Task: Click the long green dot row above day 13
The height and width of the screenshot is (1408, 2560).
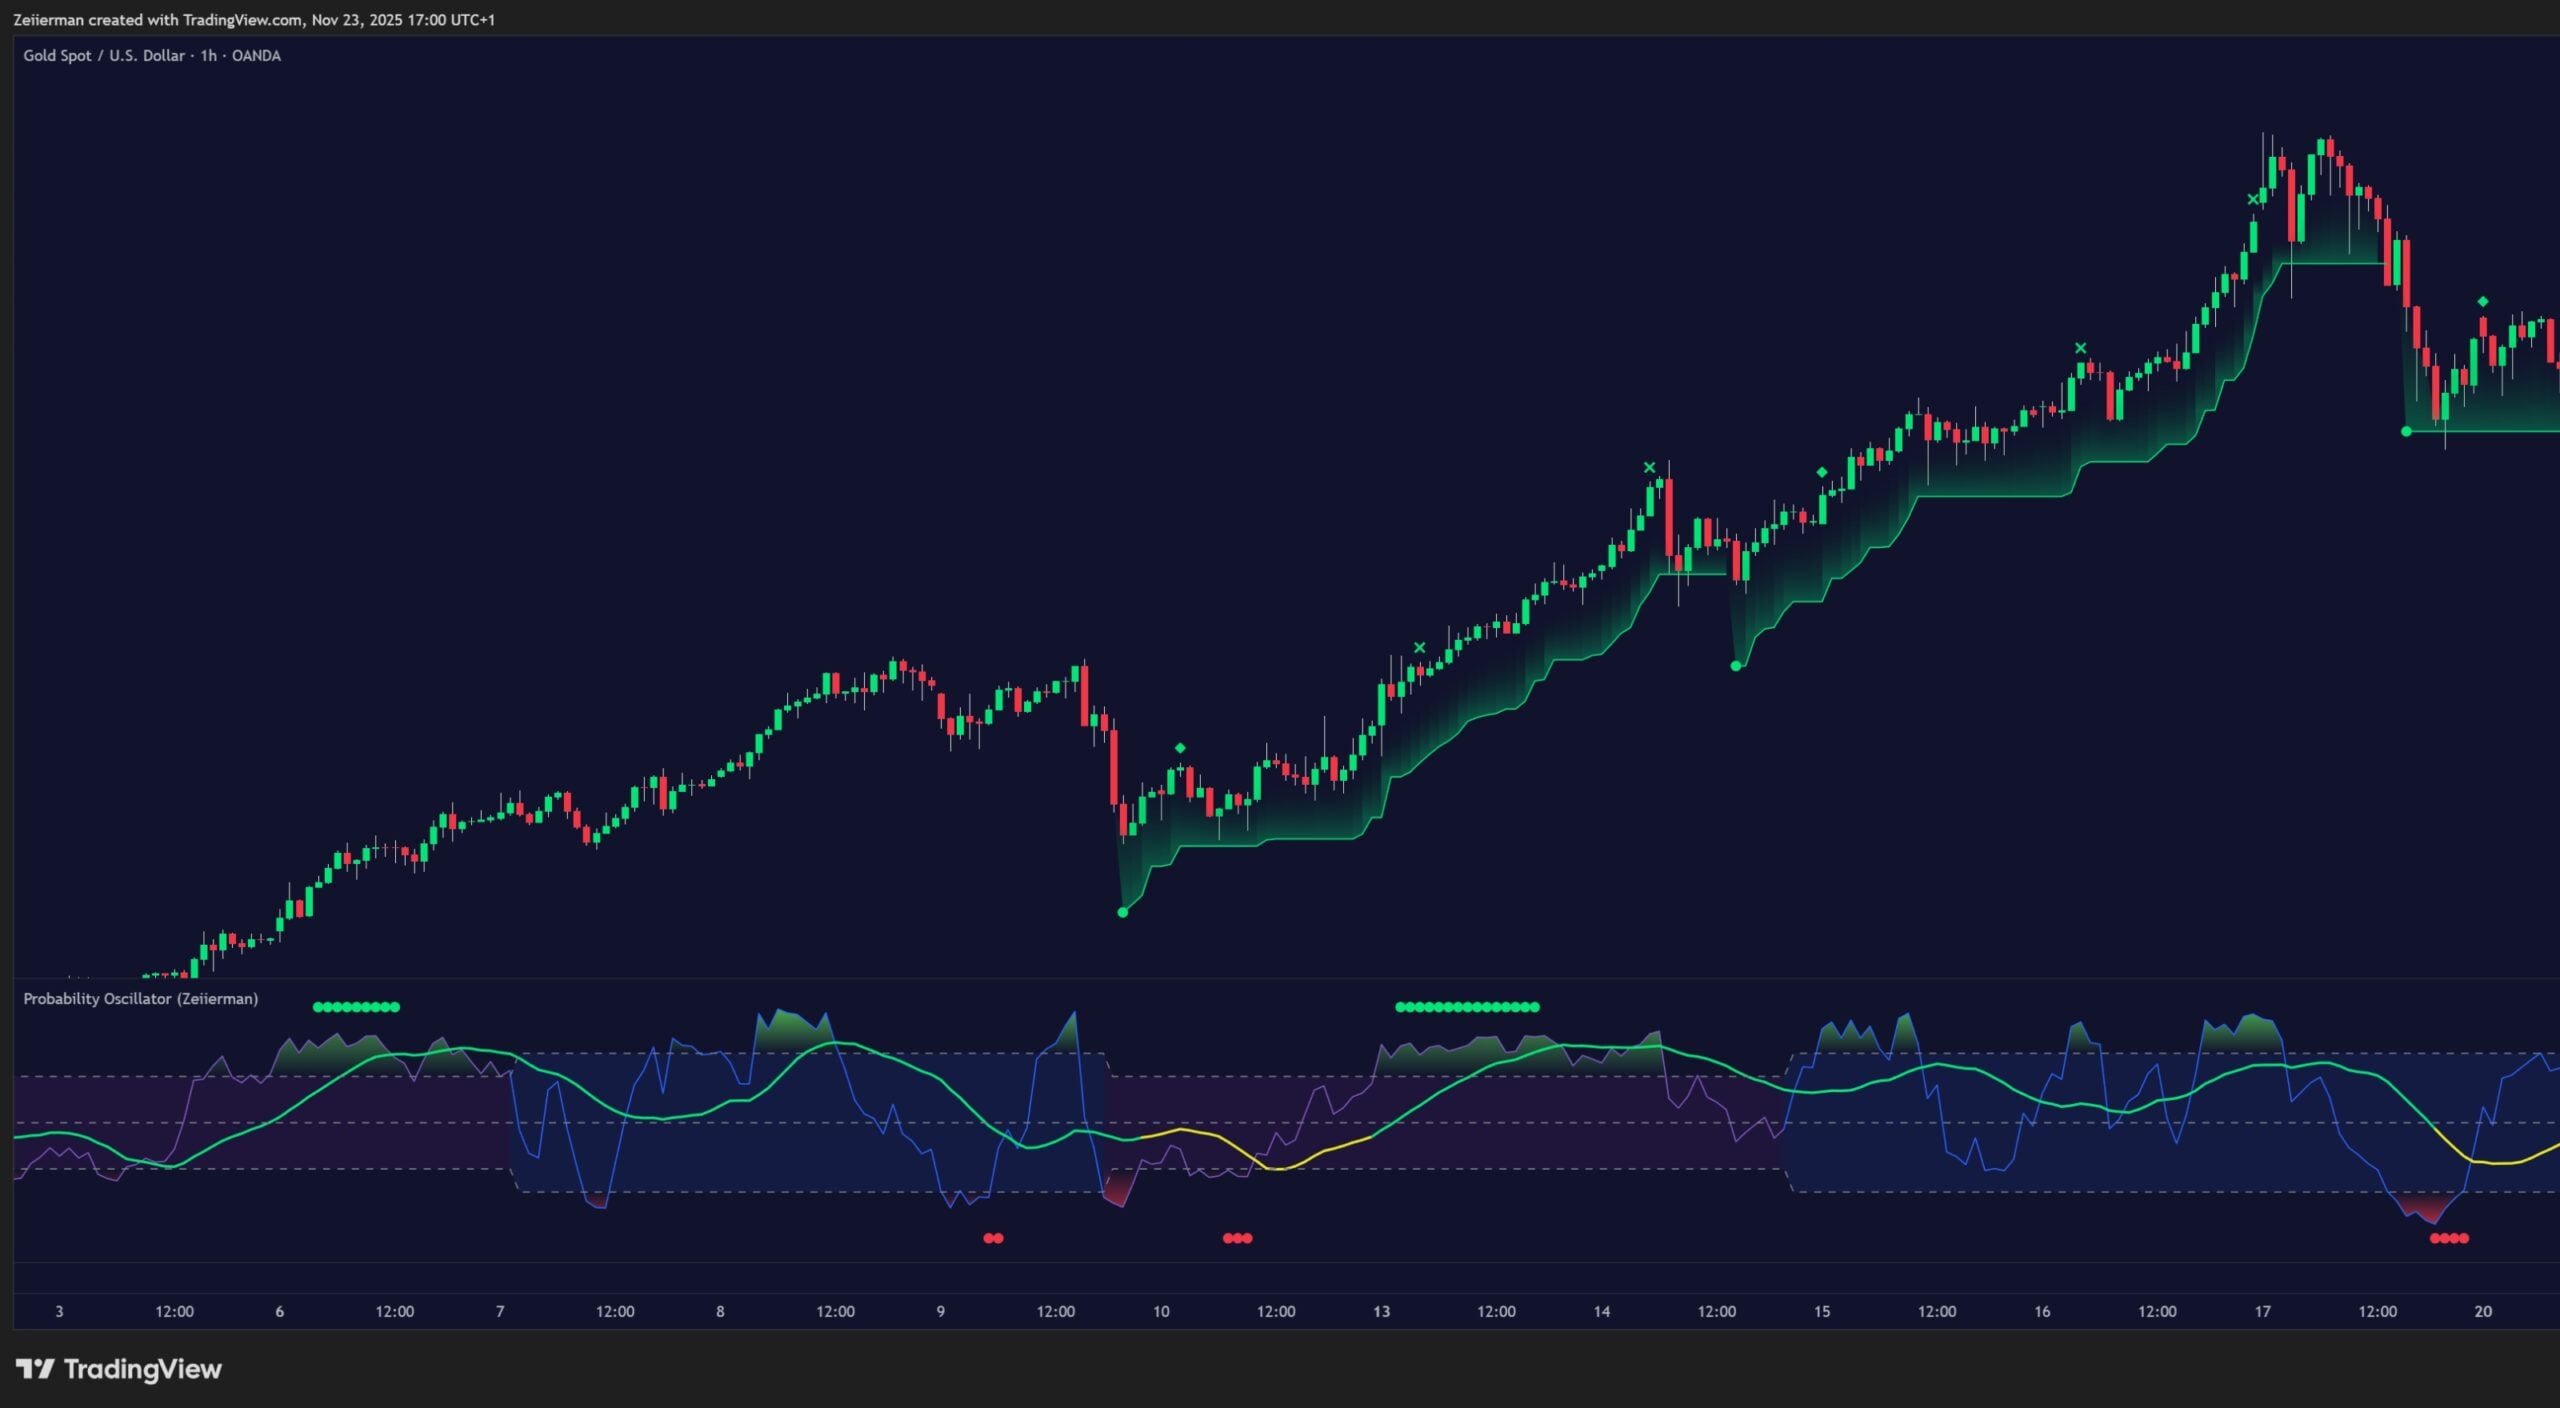Action: click(1467, 1007)
